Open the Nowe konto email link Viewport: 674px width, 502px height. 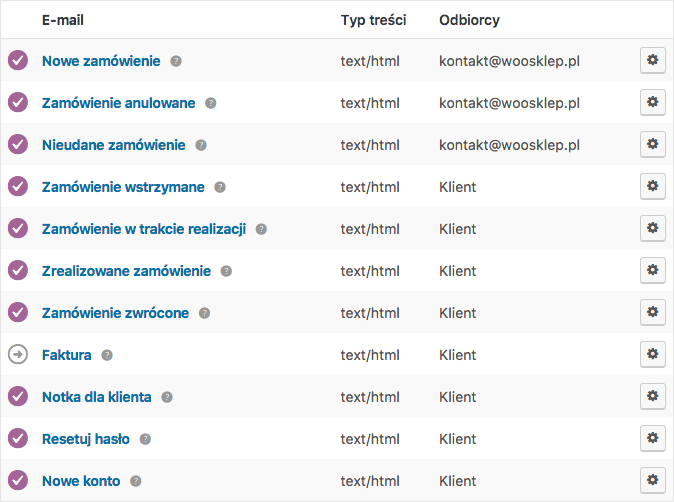(x=81, y=481)
